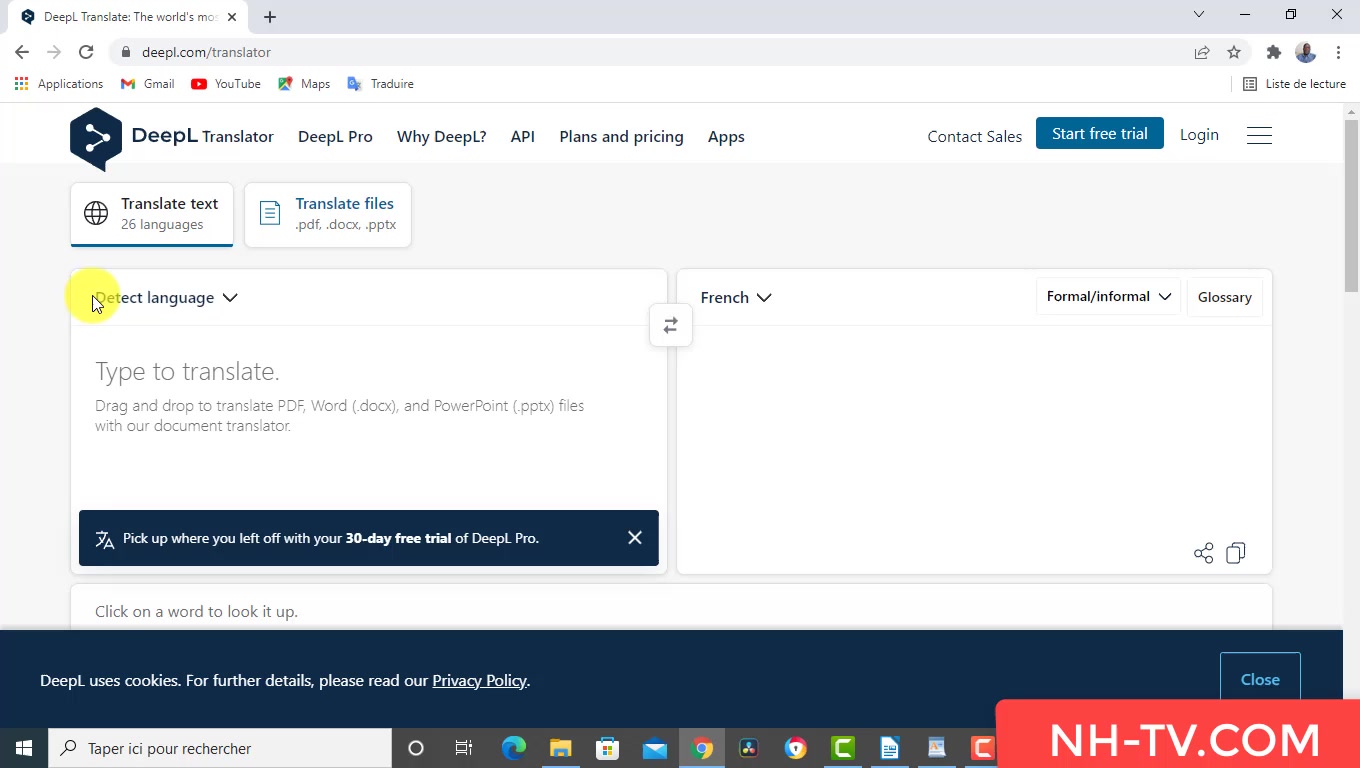1360x768 pixels.
Task: Open the Gmail bookmark
Action: [x=147, y=84]
